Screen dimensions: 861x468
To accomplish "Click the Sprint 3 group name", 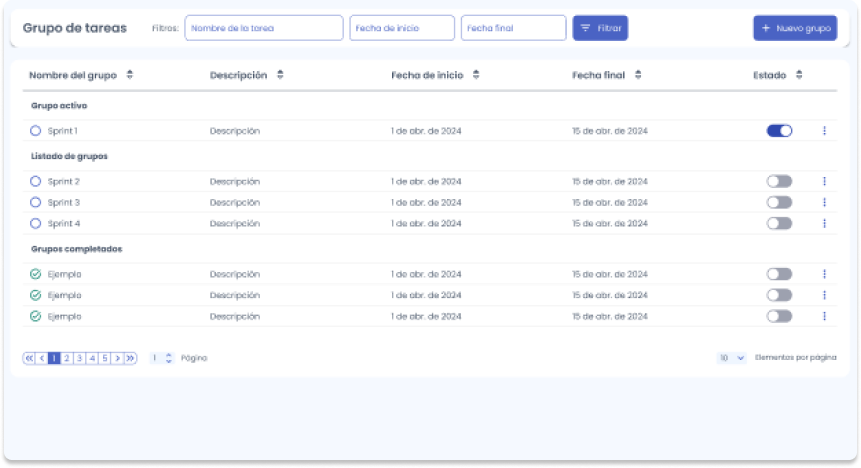I will (x=64, y=202).
